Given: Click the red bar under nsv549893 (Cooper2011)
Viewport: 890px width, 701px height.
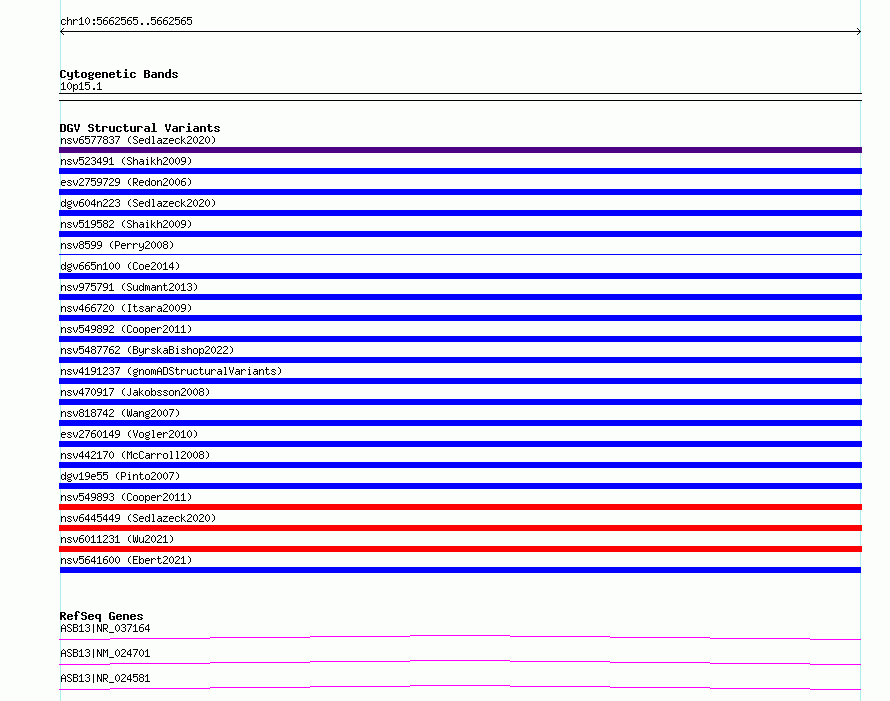Looking at the screenshot, I should 460,507.
